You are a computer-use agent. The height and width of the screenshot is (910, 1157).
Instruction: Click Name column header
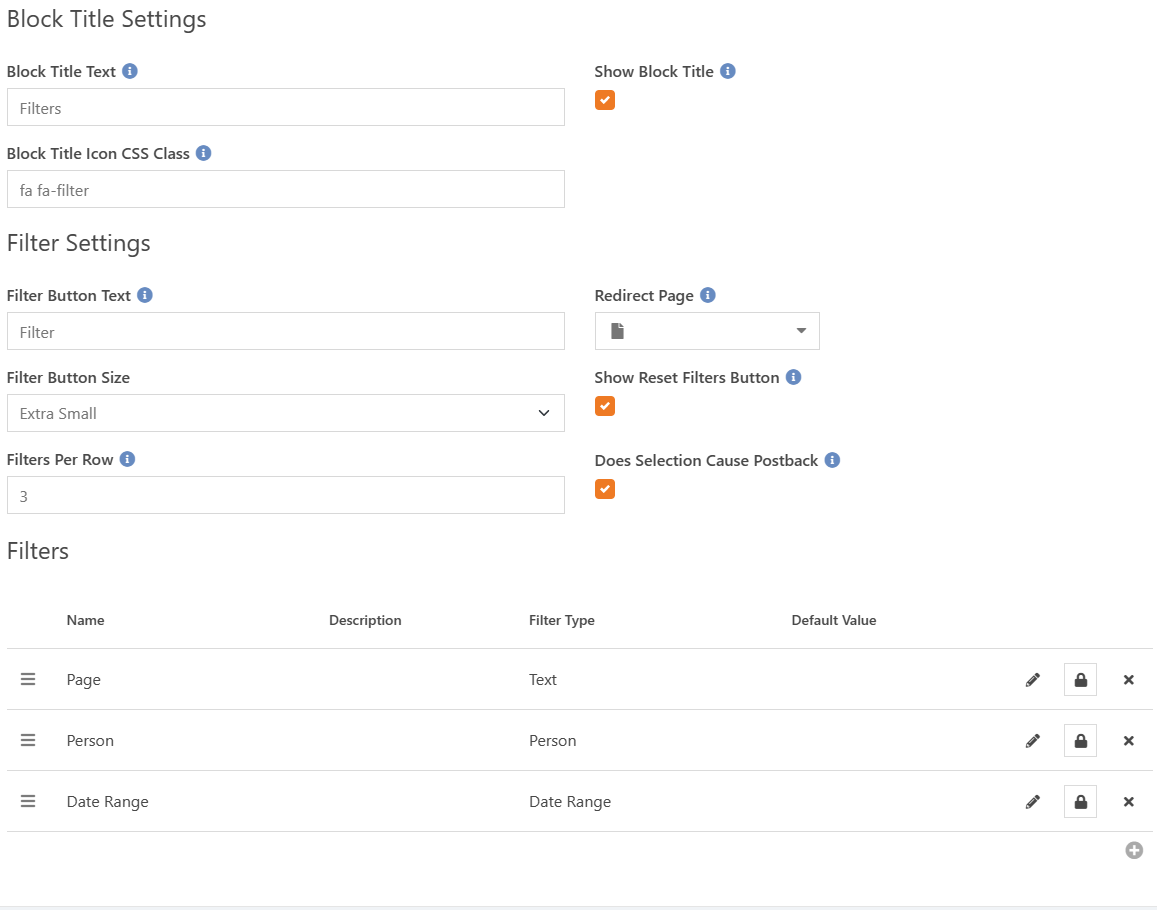point(86,621)
